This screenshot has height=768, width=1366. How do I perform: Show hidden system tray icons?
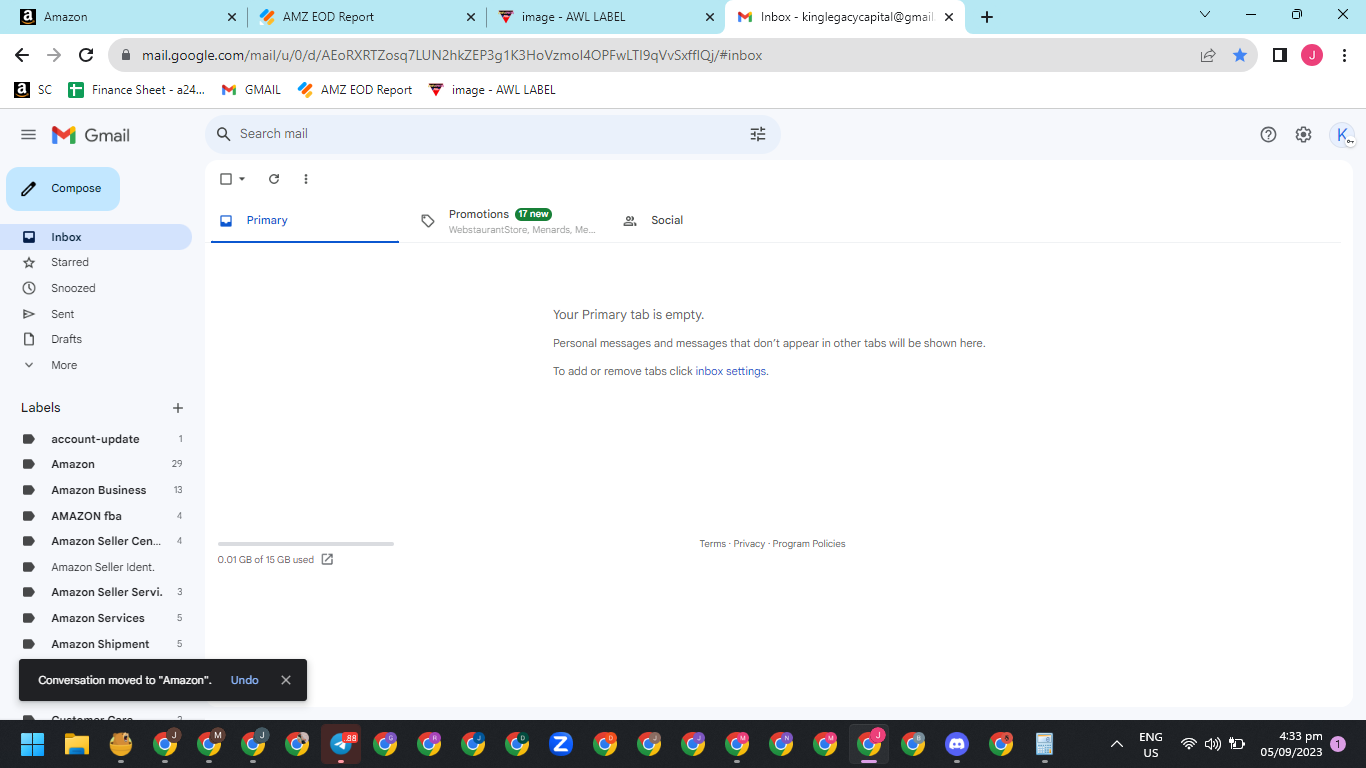1117,744
